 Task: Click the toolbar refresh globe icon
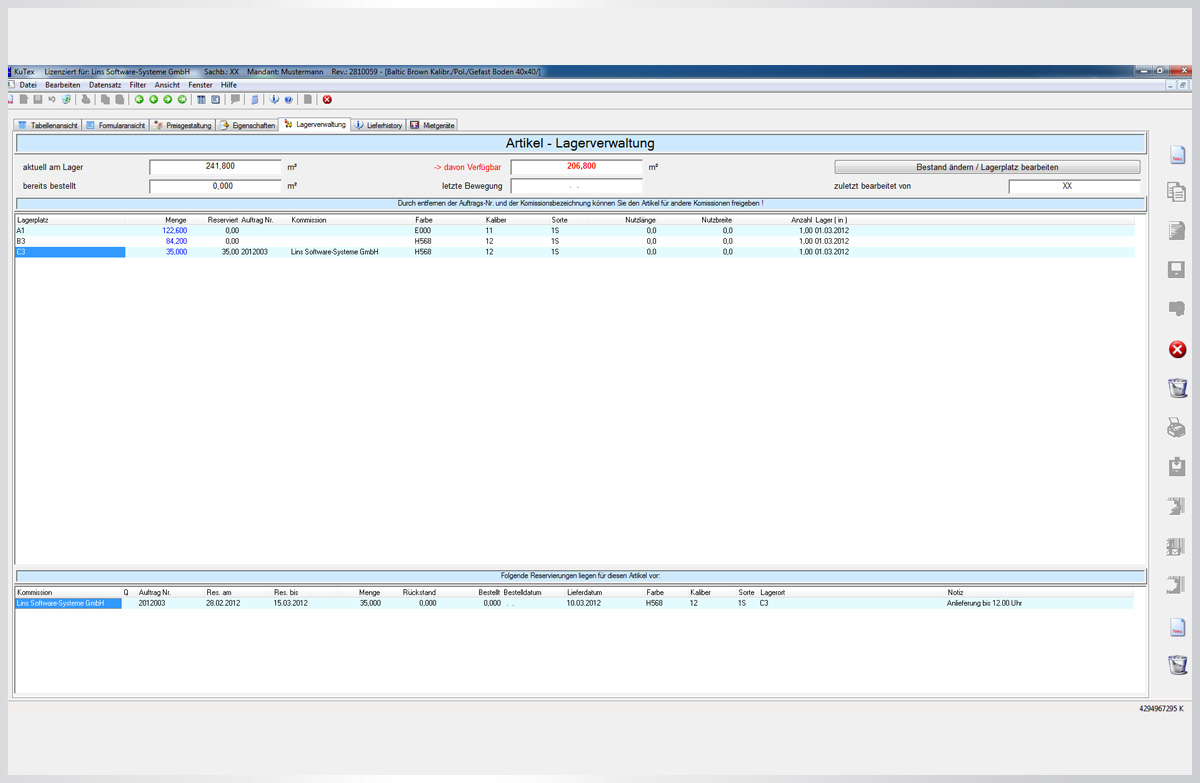[x=66, y=99]
